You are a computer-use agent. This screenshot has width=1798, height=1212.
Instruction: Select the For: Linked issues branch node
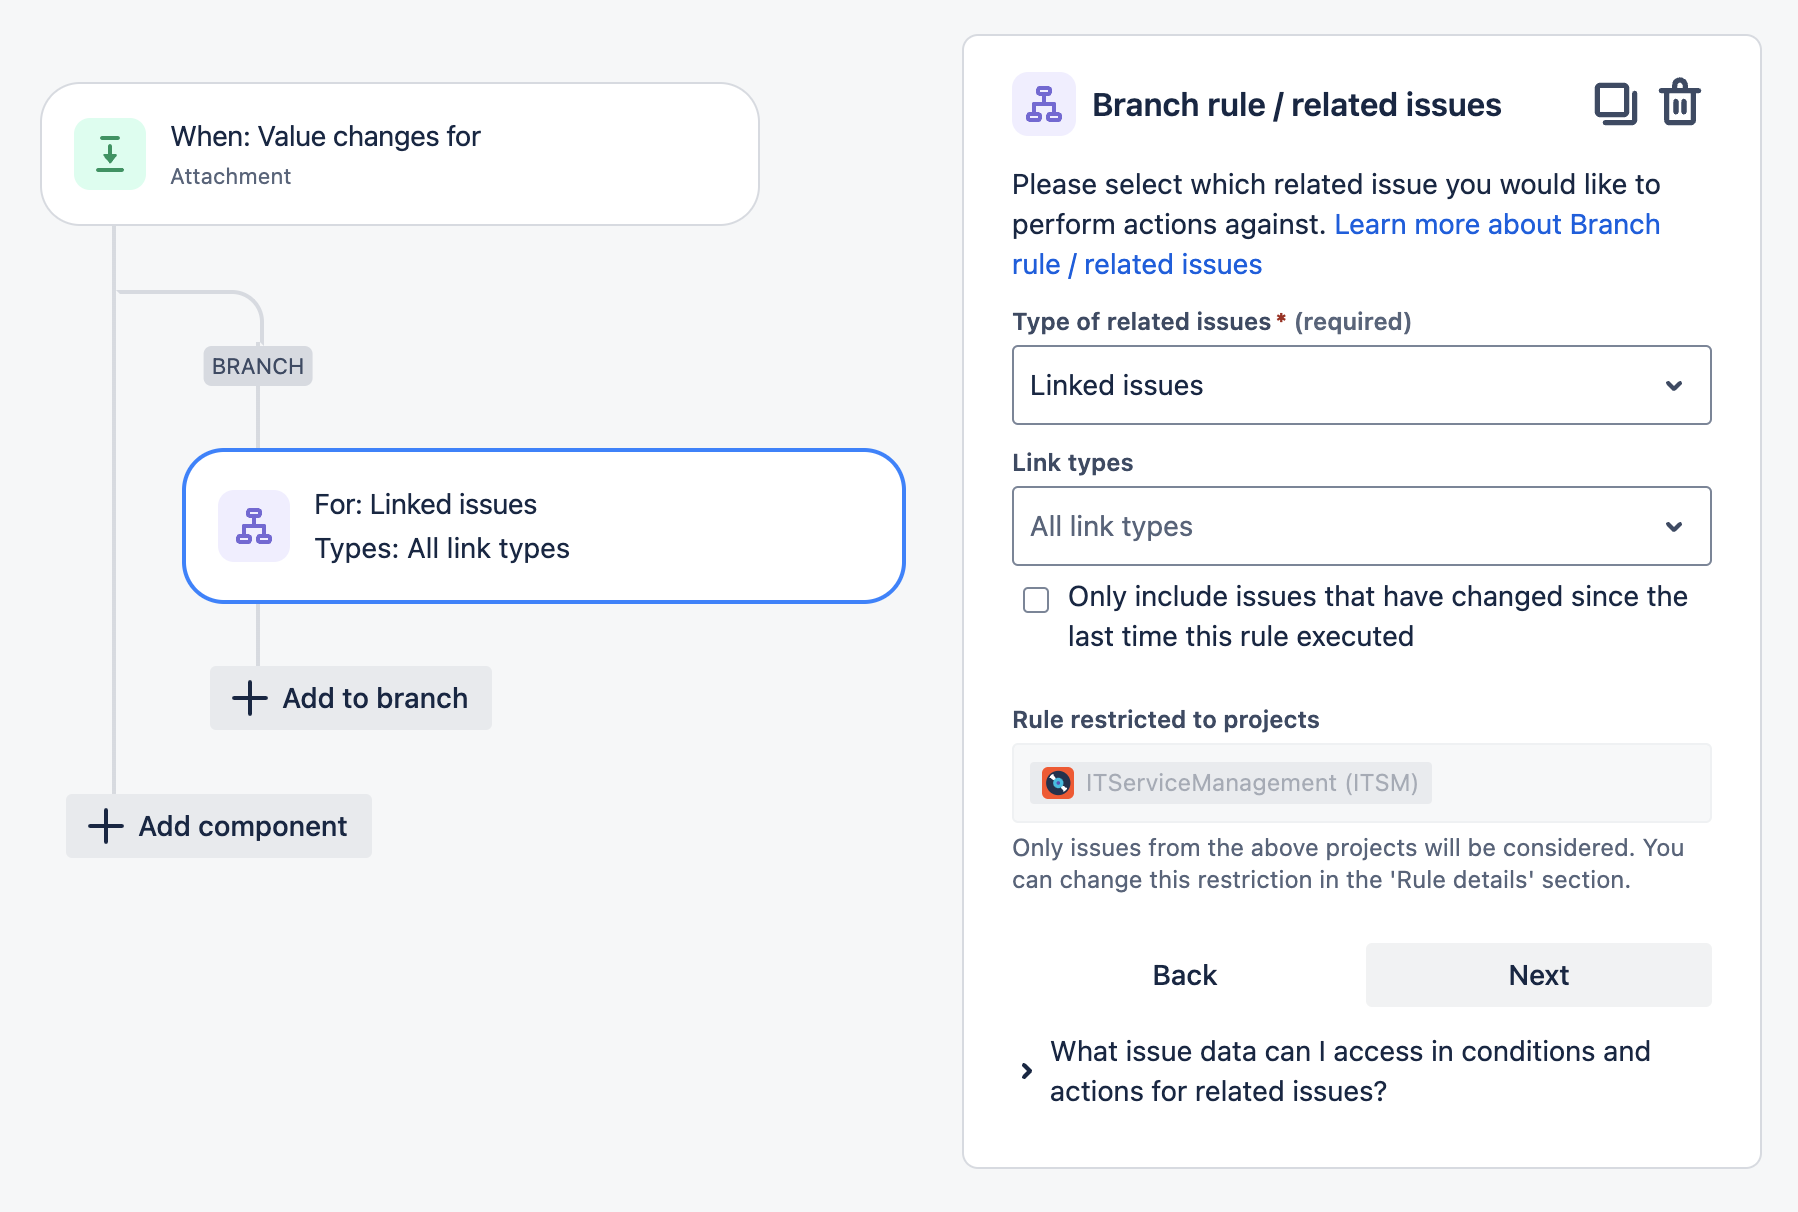pos(544,526)
